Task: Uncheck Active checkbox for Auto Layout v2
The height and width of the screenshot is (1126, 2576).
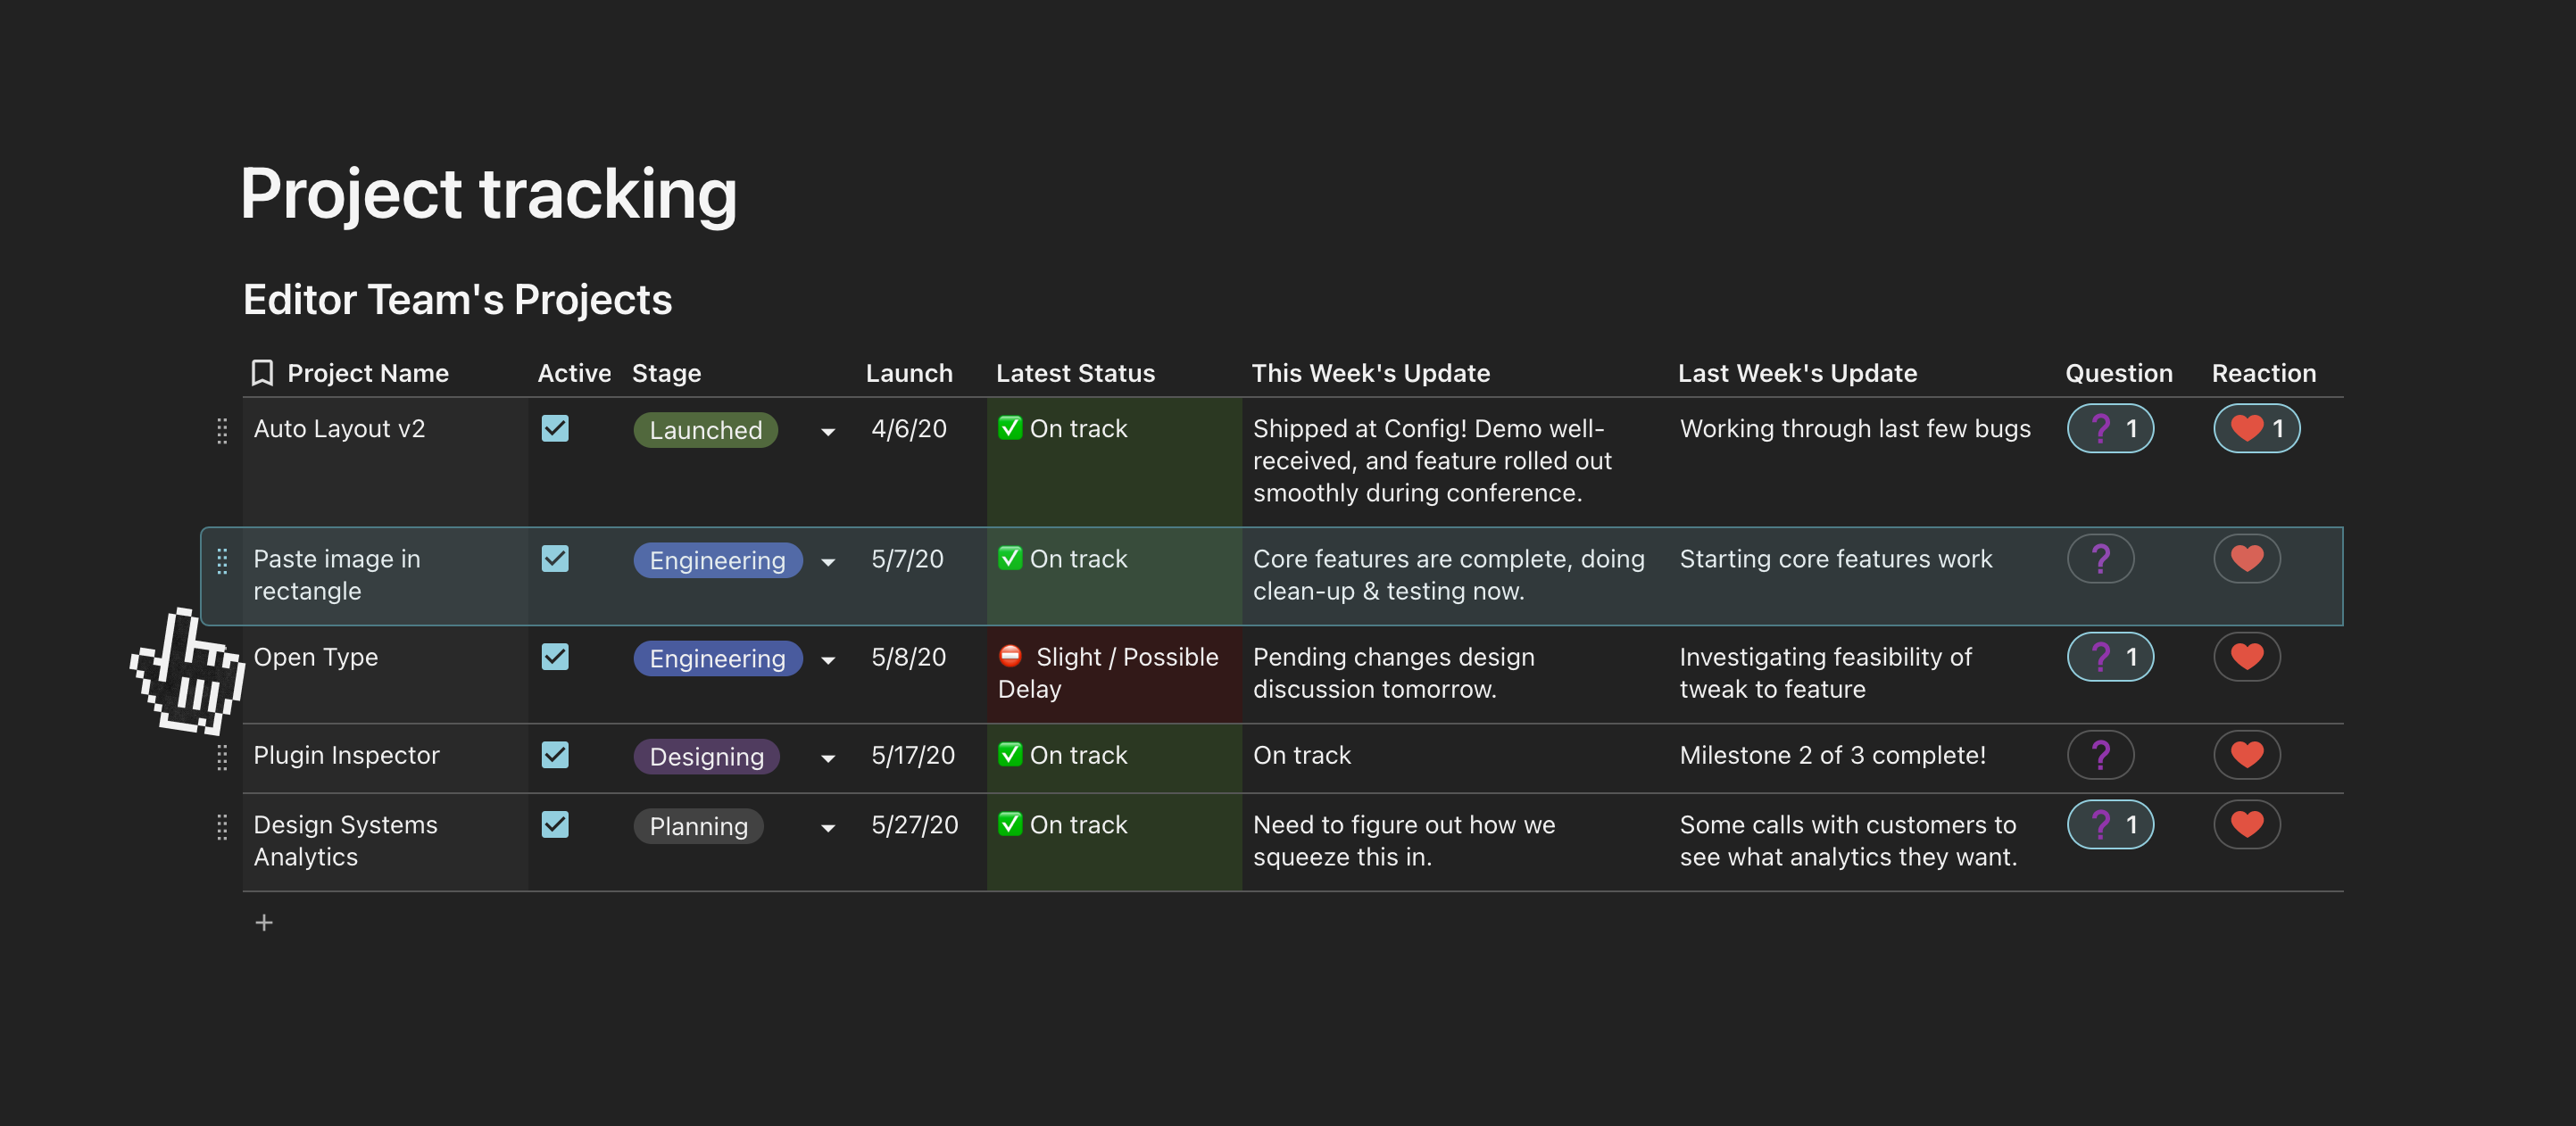Action: (555, 429)
